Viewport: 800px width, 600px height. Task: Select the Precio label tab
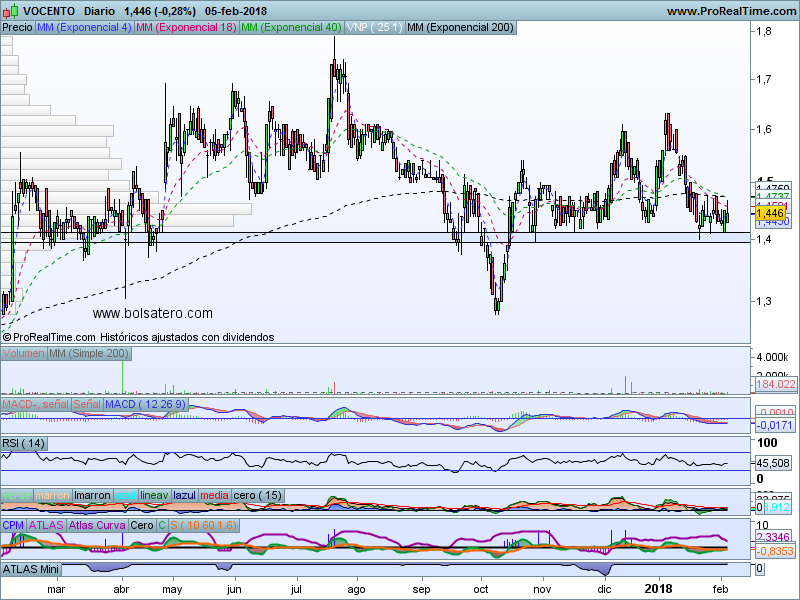pyautogui.click(x=17, y=28)
